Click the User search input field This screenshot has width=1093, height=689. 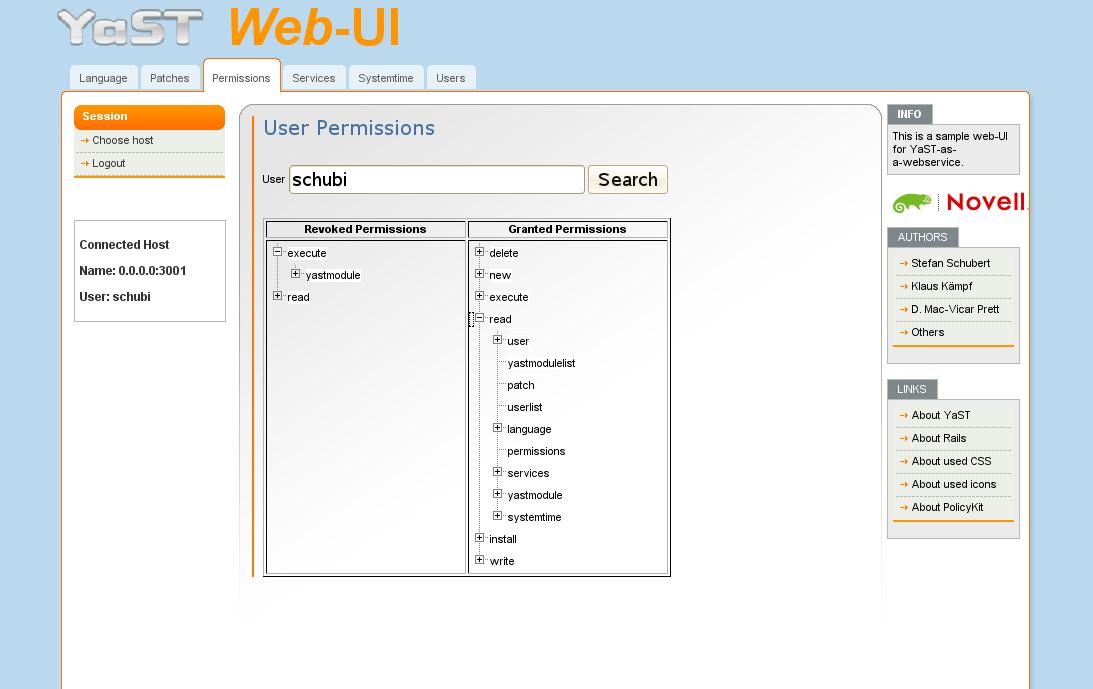pyautogui.click(x=436, y=179)
